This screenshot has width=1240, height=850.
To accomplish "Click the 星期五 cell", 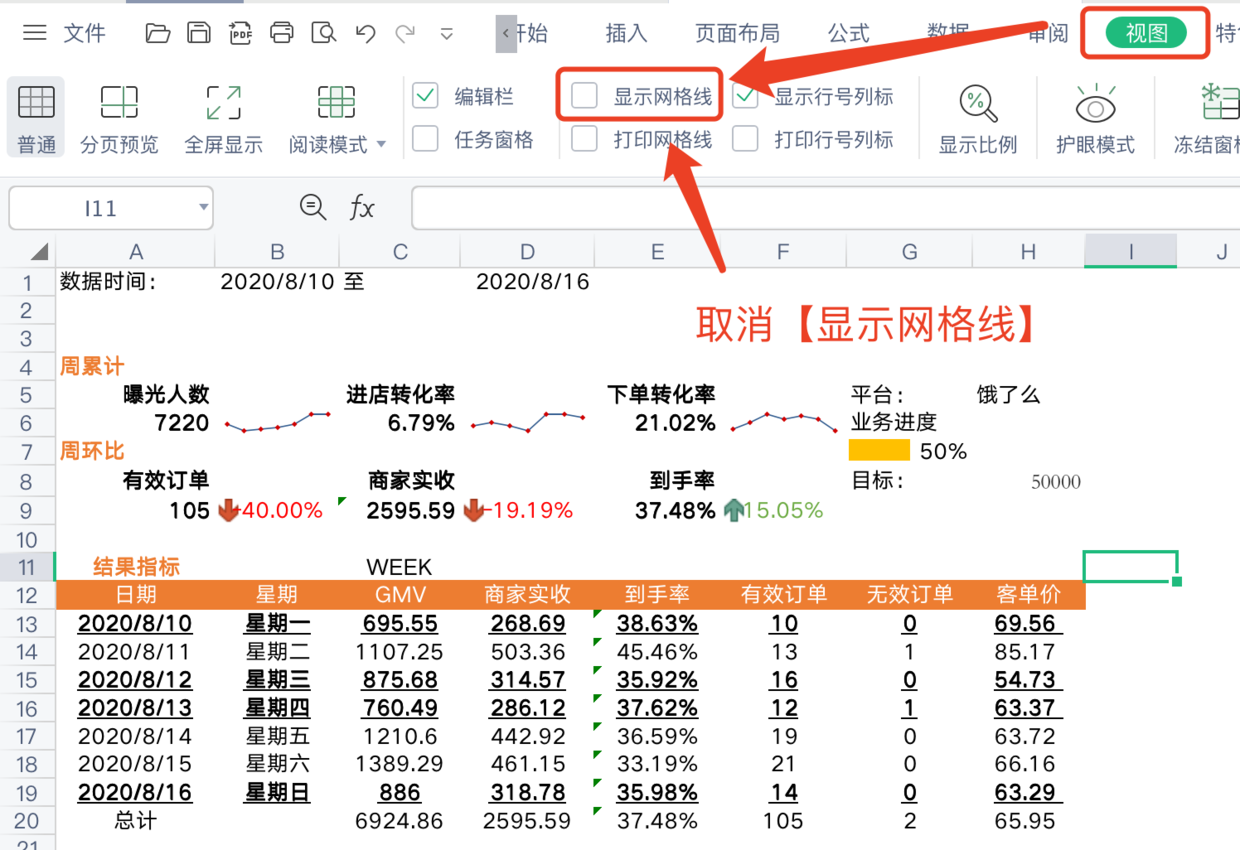I will click(x=277, y=737).
